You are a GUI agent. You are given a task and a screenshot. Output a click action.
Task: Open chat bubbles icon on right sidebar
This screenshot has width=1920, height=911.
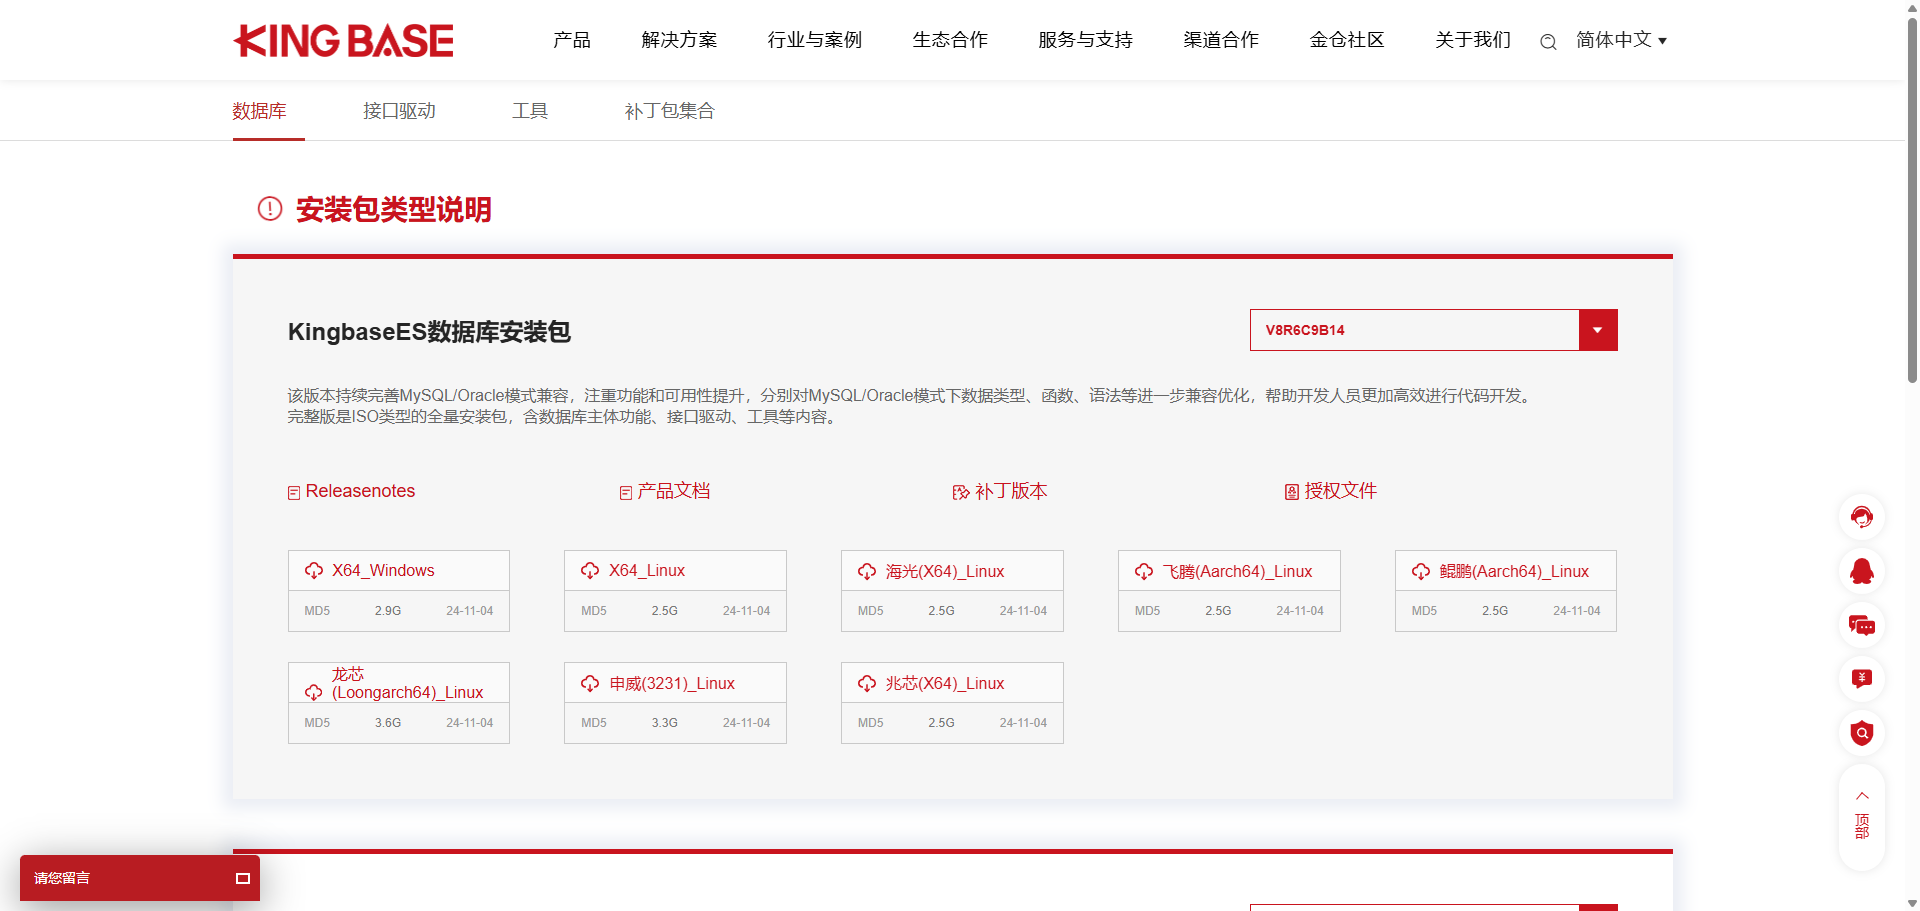tap(1862, 625)
